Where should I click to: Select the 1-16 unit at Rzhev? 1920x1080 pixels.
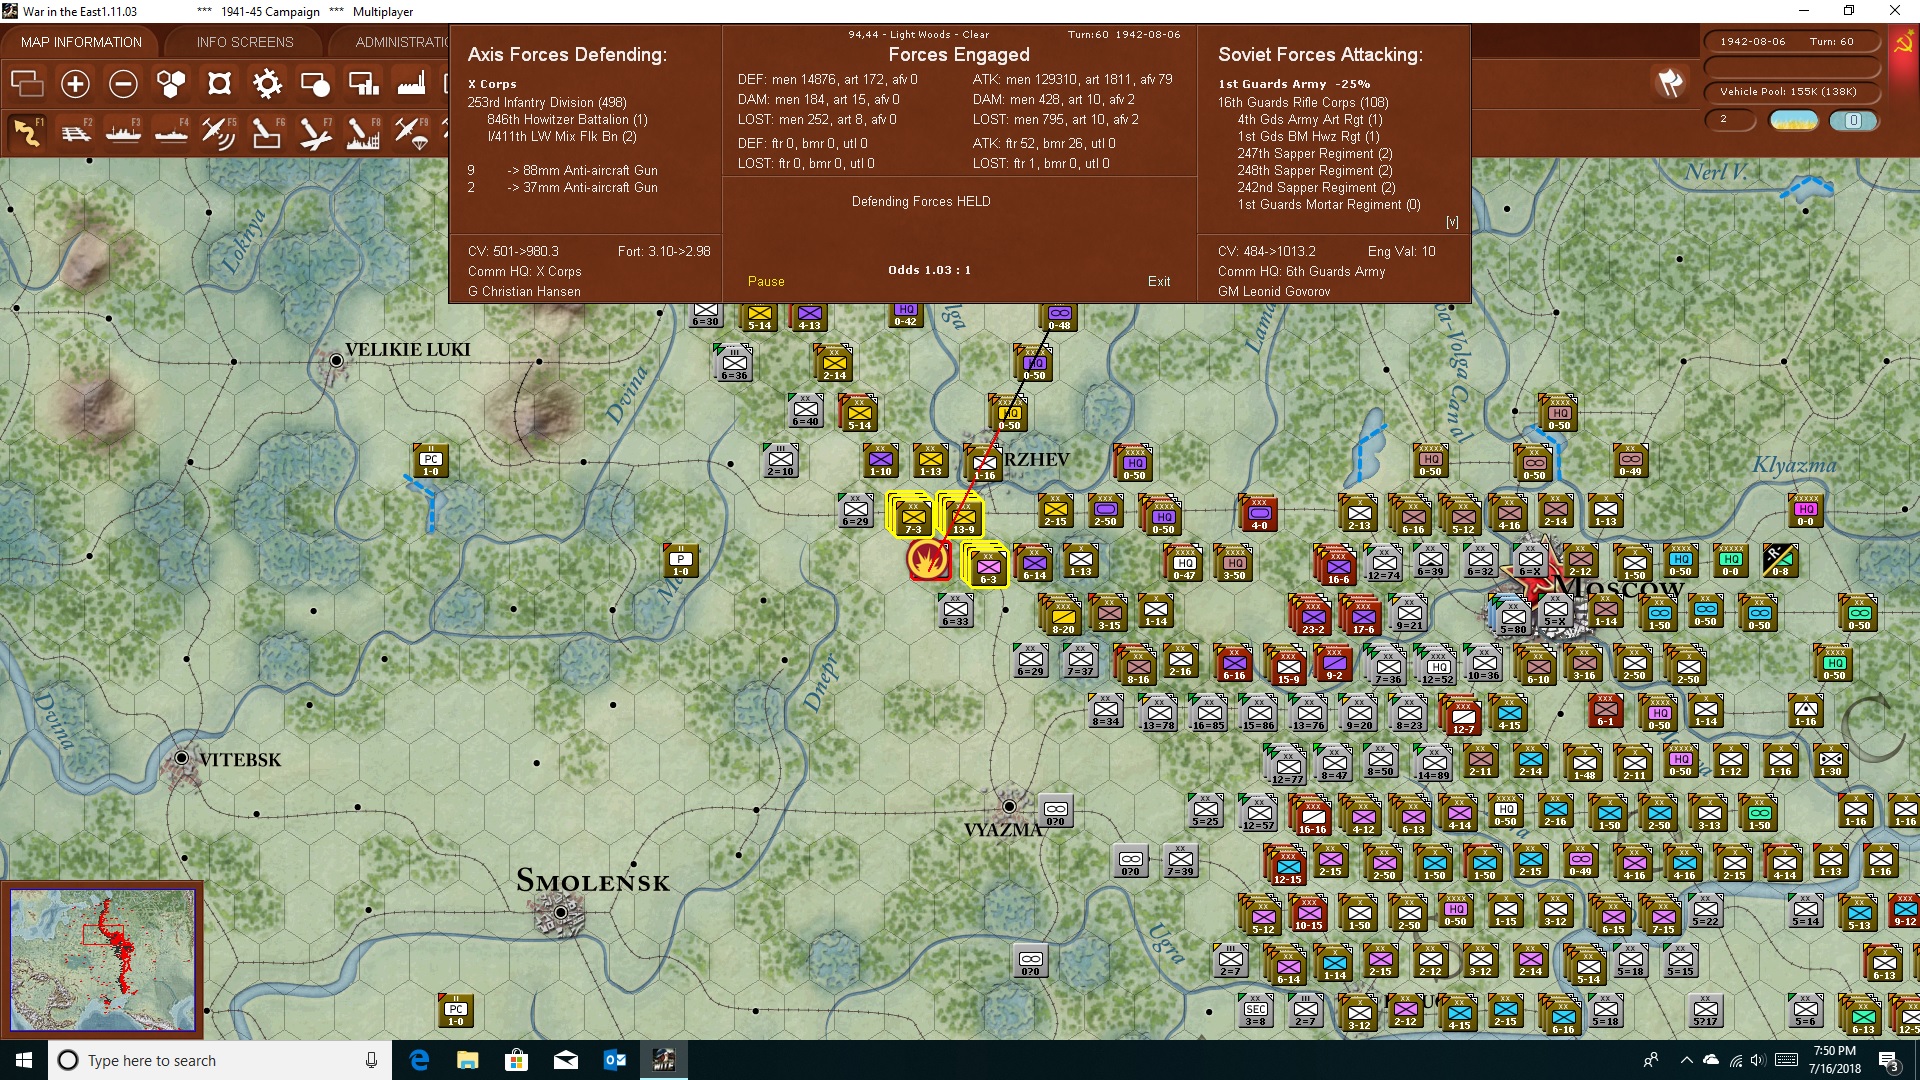[x=985, y=462]
